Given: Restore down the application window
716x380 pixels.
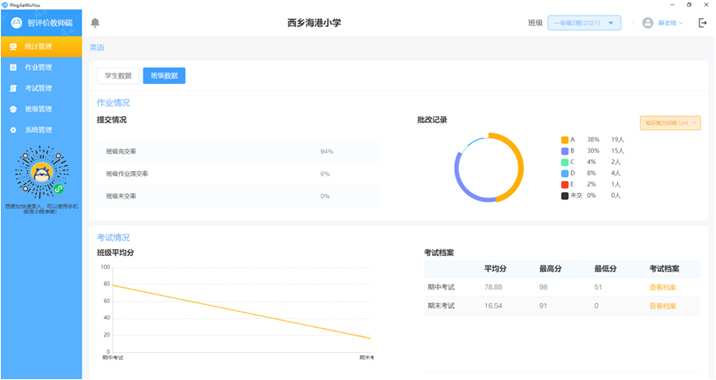Looking at the screenshot, I should coord(689,5).
